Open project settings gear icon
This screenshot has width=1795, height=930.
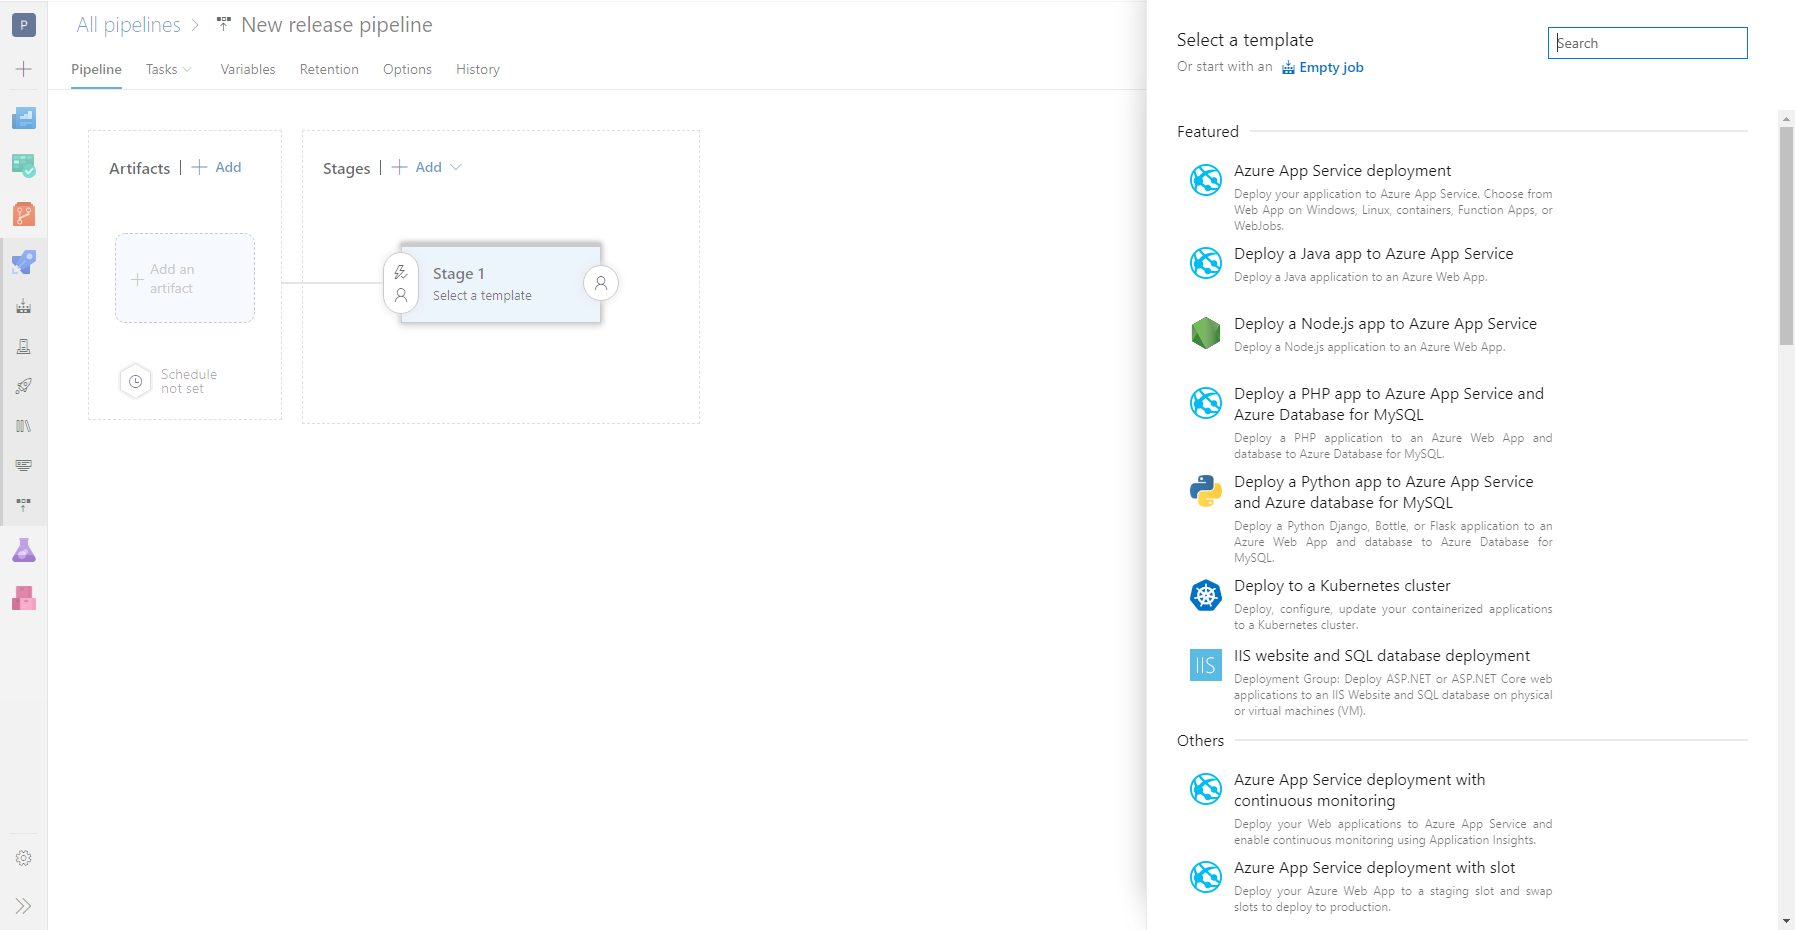24,858
